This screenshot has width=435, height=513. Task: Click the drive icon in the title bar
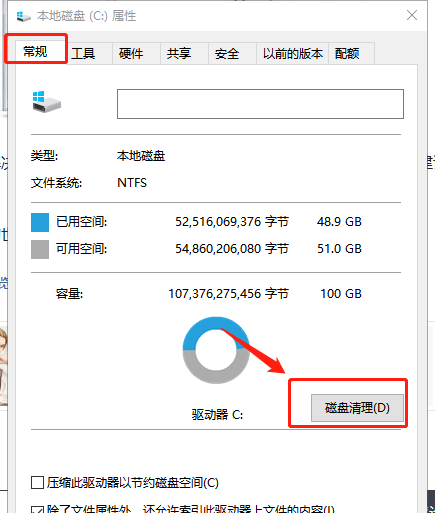tap(23, 16)
